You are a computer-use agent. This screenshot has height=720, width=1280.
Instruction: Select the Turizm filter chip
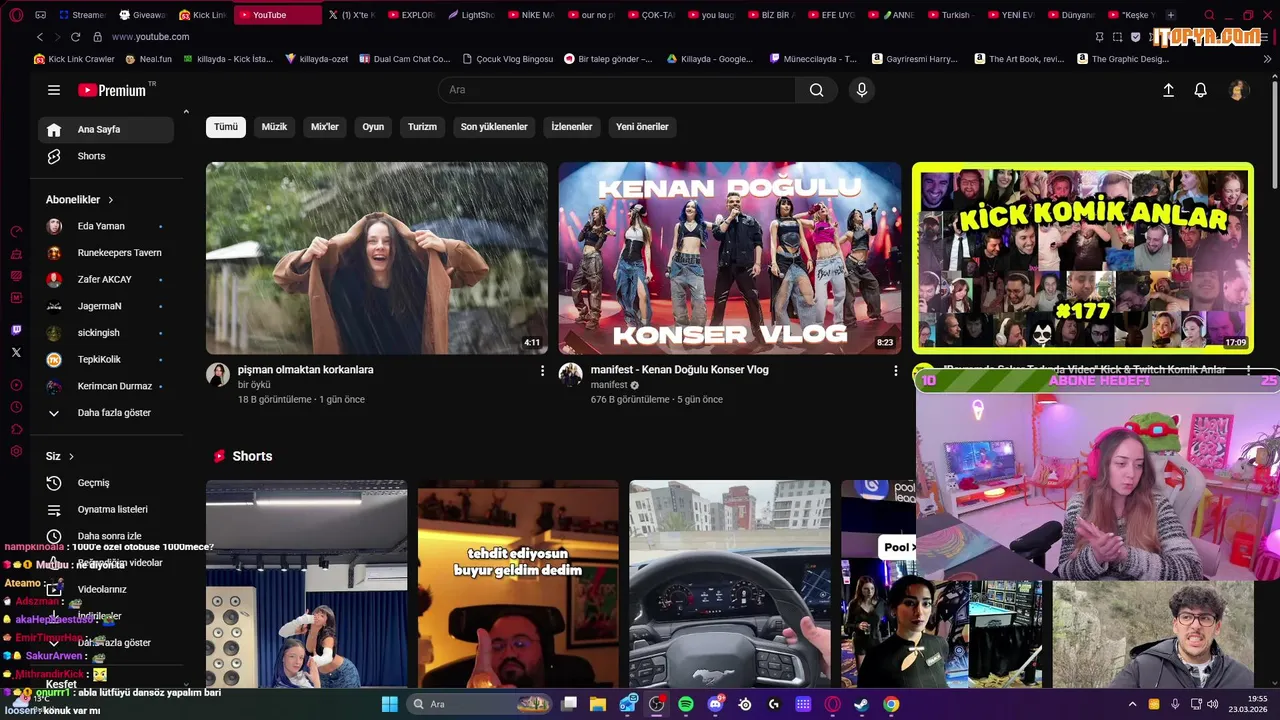pos(422,127)
